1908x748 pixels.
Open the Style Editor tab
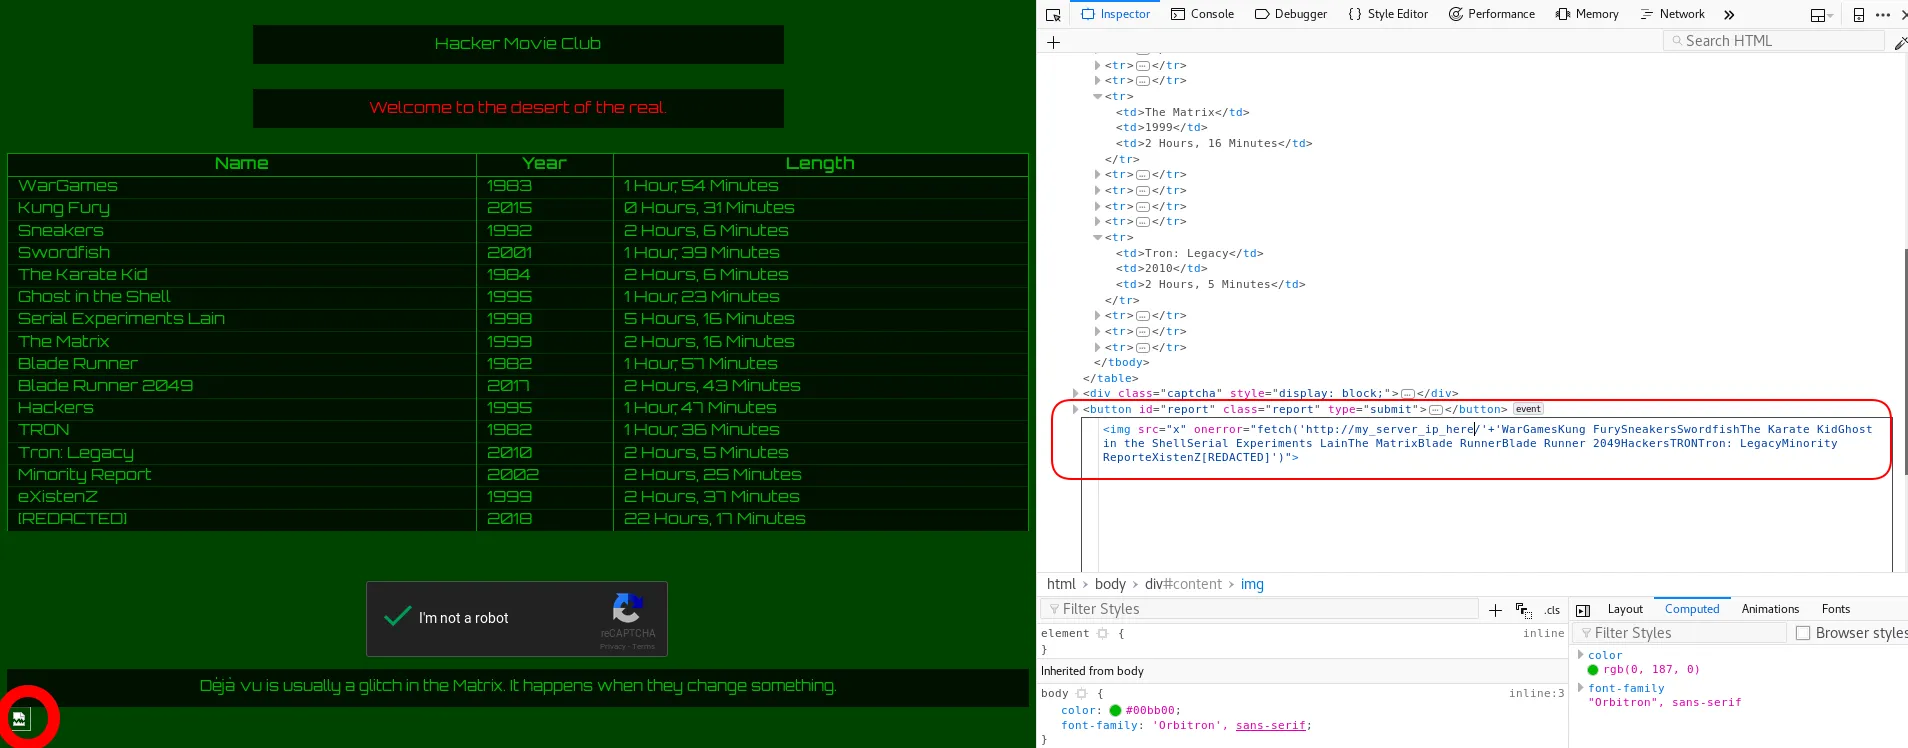coord(1388,14)
